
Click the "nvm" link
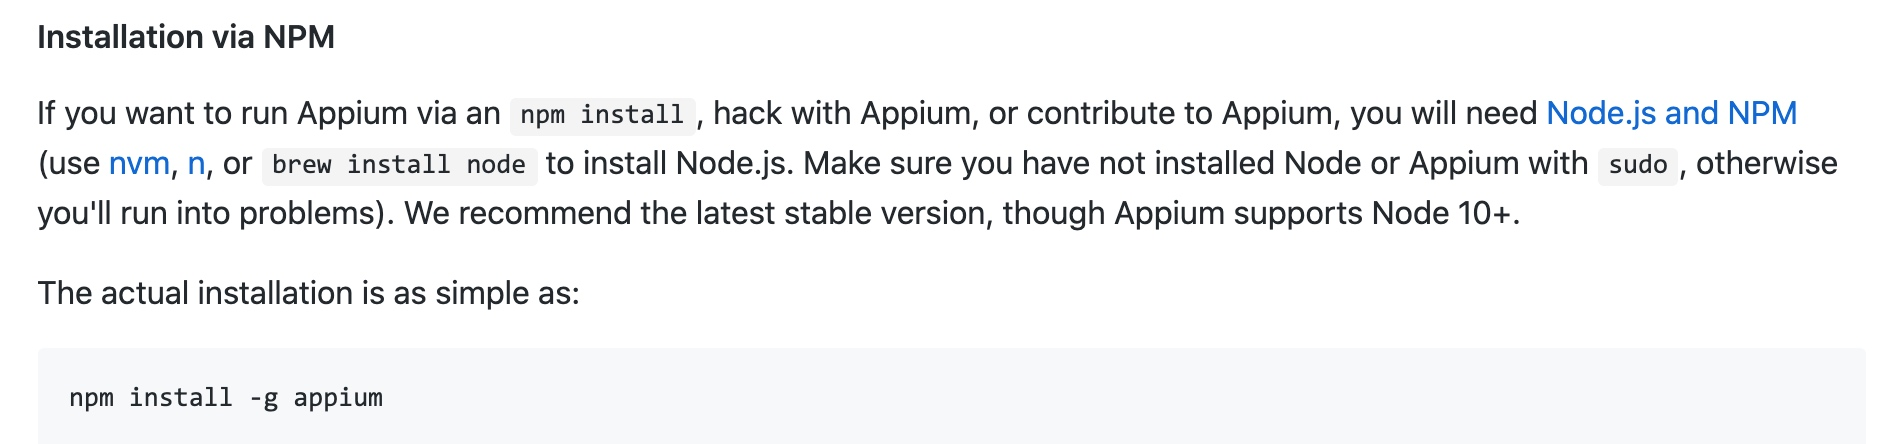(139, 163)
